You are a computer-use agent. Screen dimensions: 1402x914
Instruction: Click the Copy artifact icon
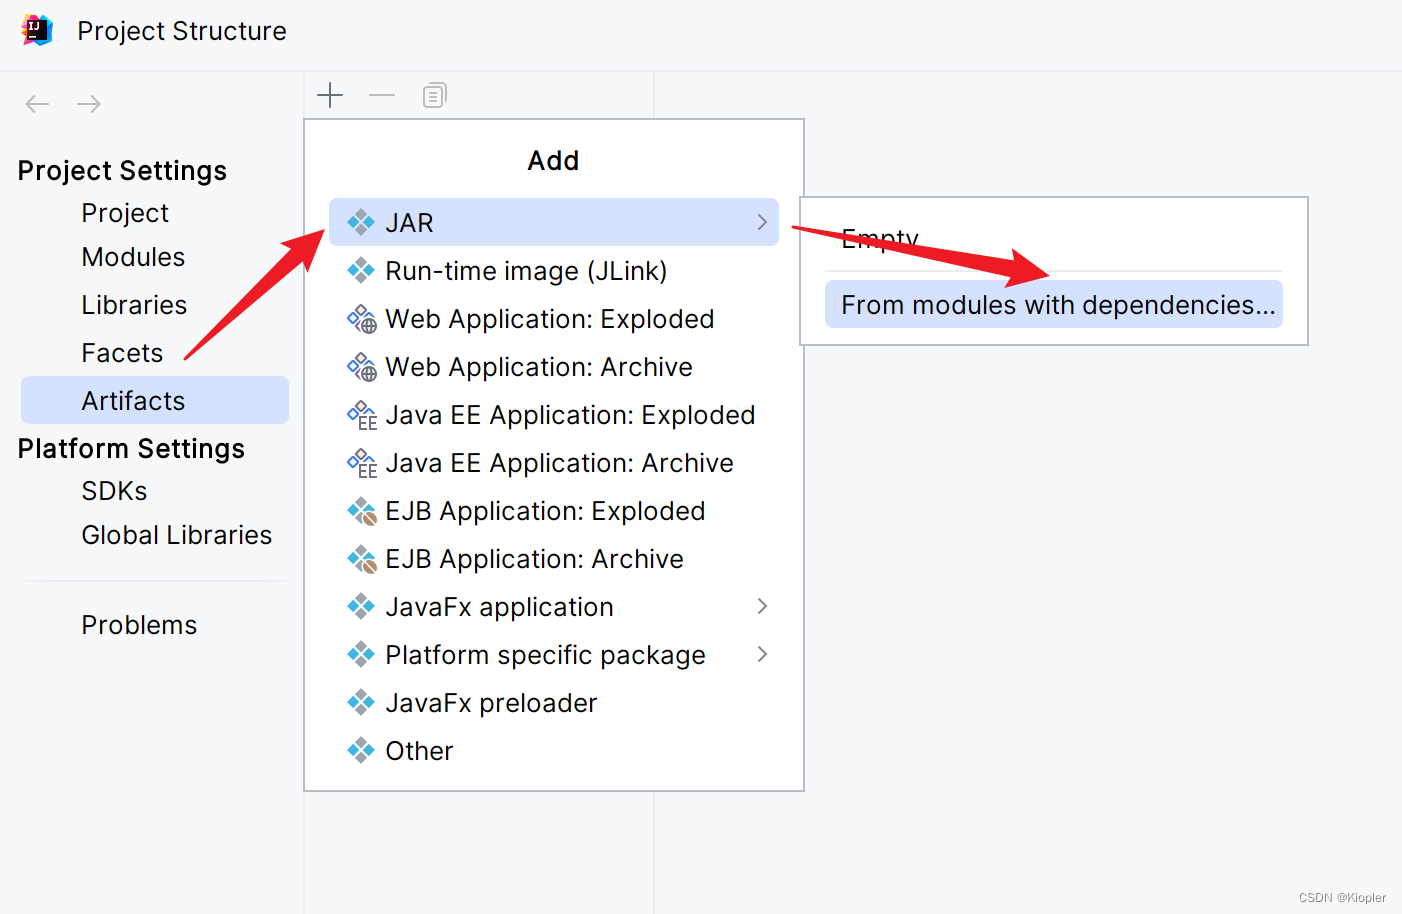point(434,96)
